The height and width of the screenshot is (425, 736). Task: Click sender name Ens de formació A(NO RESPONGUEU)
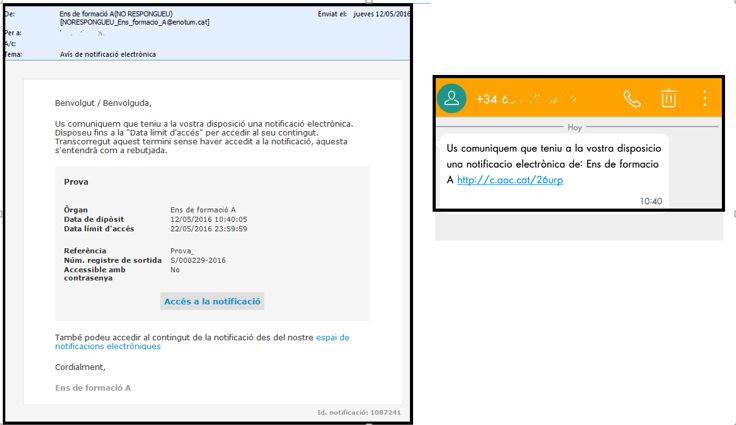(111, 14)
